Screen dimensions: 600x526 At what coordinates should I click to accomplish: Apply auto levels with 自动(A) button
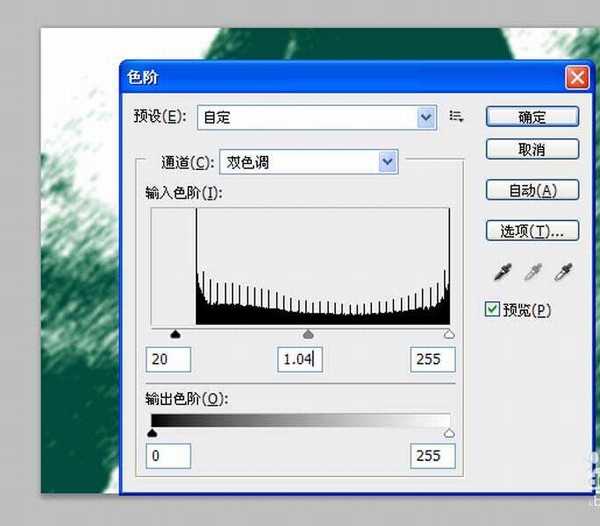(532, 190)
